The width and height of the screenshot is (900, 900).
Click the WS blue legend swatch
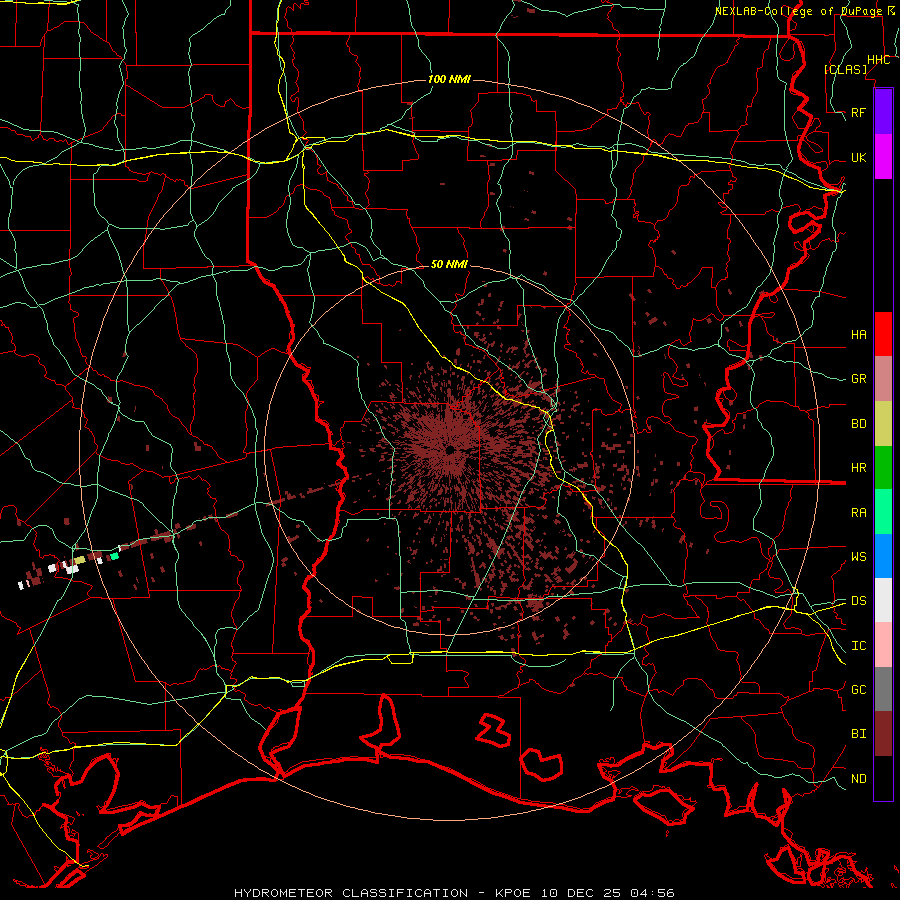pos(883,556)
